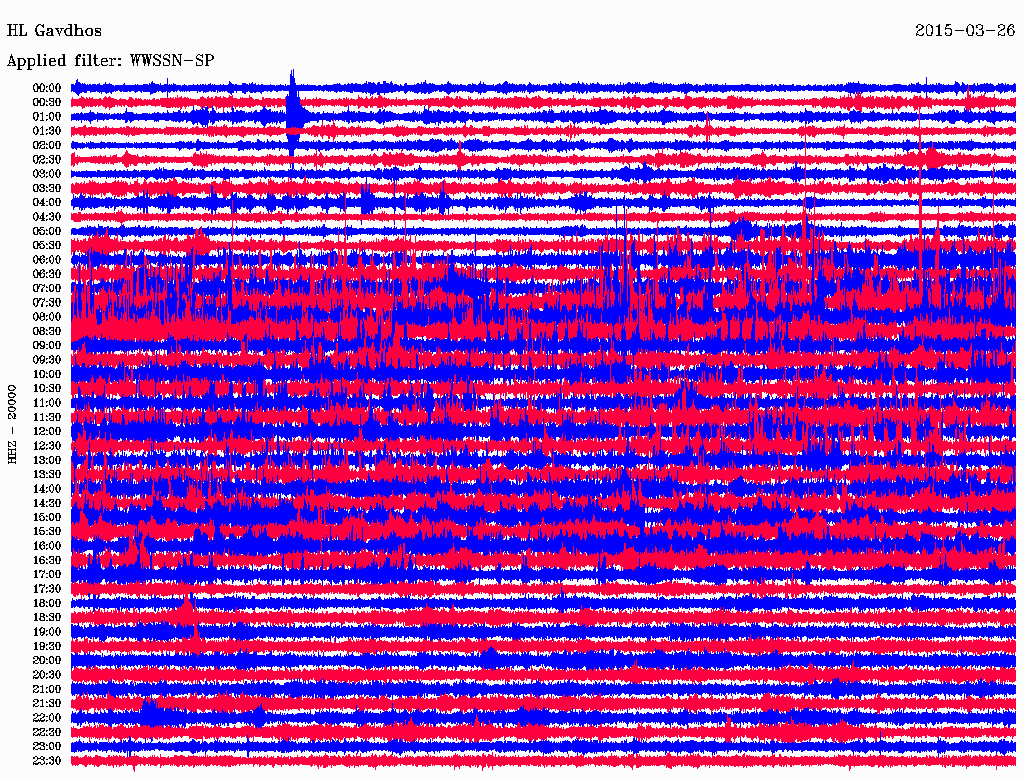Viewport: 1024px width, 780px height.
Task: Click the 02:00 time label
Action: coord(47,145)
